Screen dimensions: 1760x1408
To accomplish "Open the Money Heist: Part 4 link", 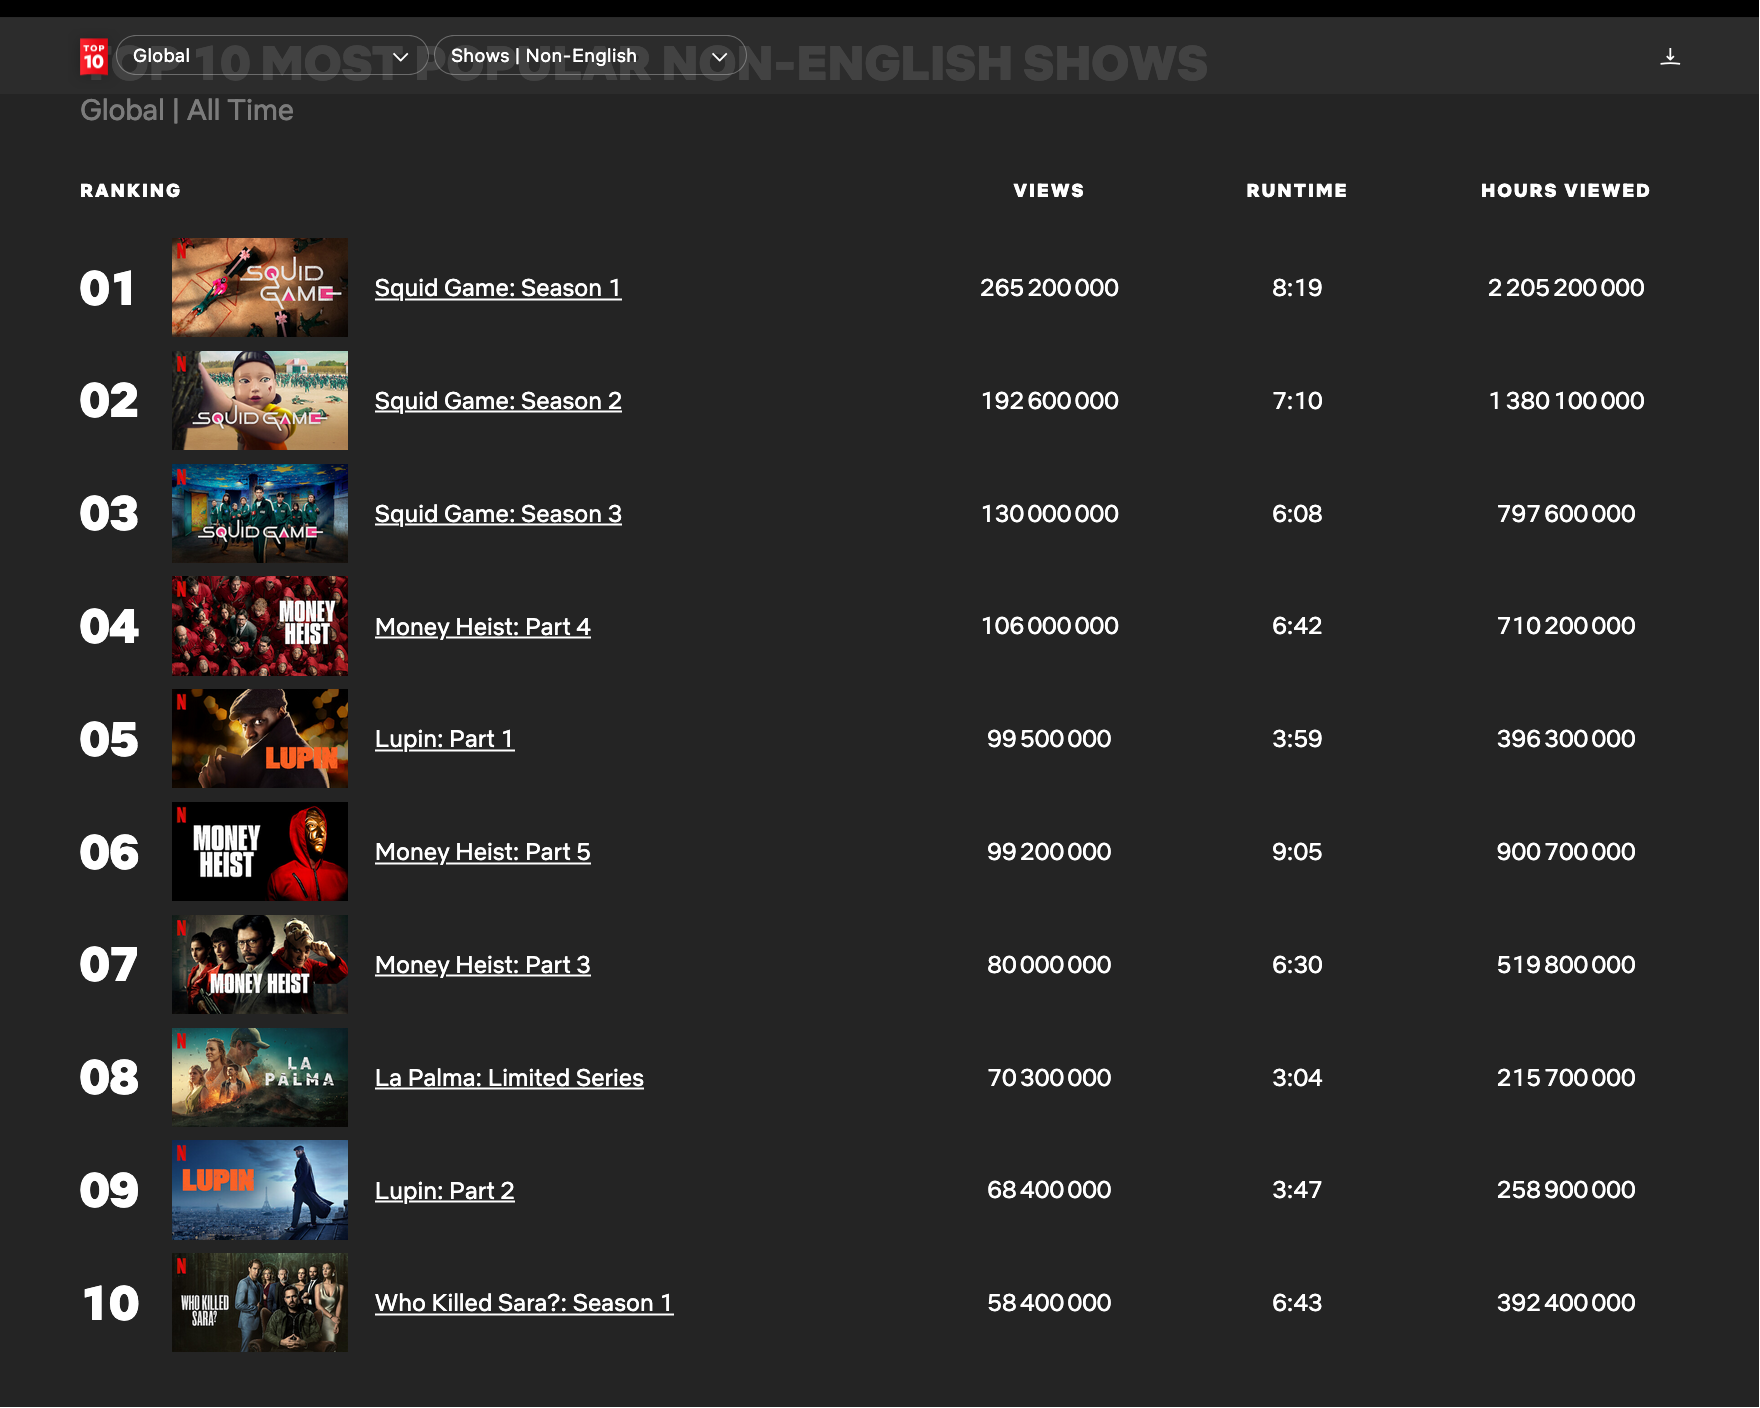I will pos(483,627).
